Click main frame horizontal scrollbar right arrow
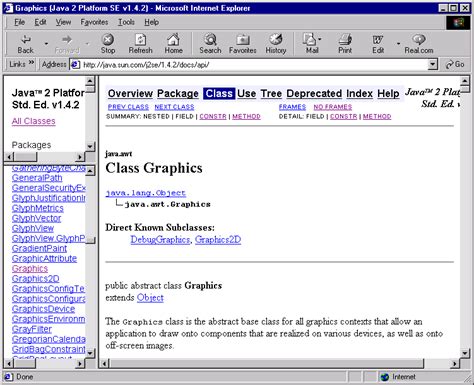This screenshot has height=385, width=474. pos(454,364)
